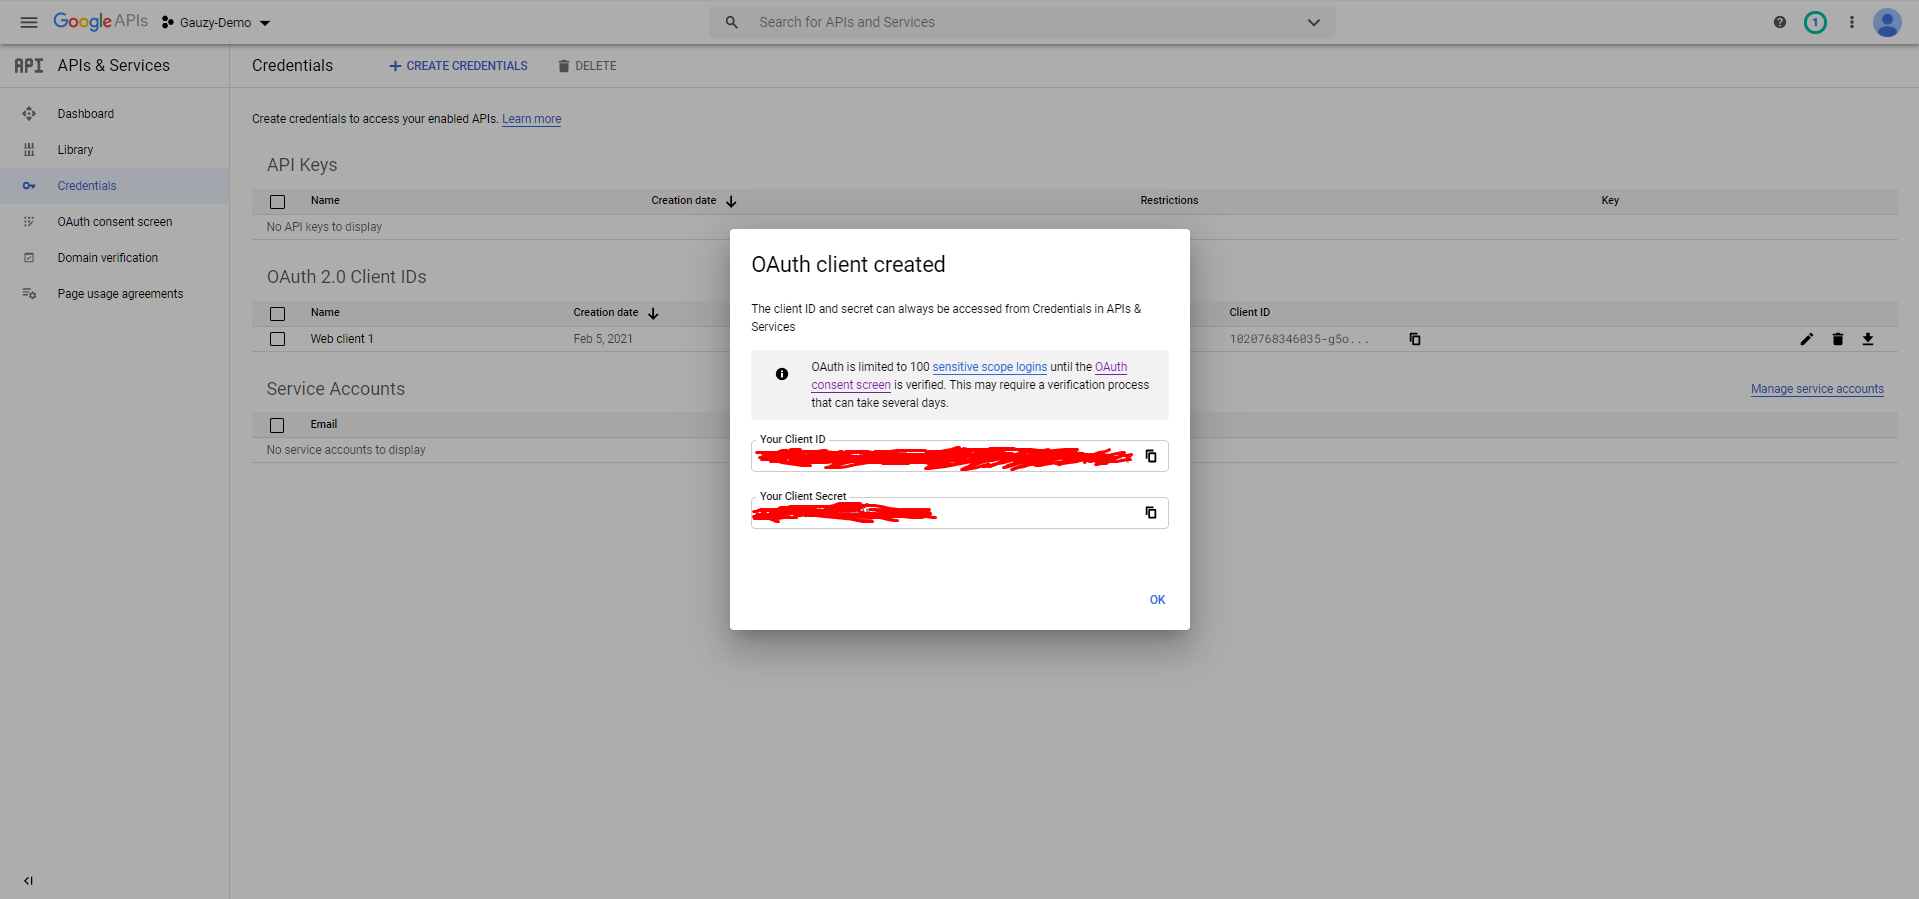
Task: Click the search magnifier icon
Action: [732, 22]
